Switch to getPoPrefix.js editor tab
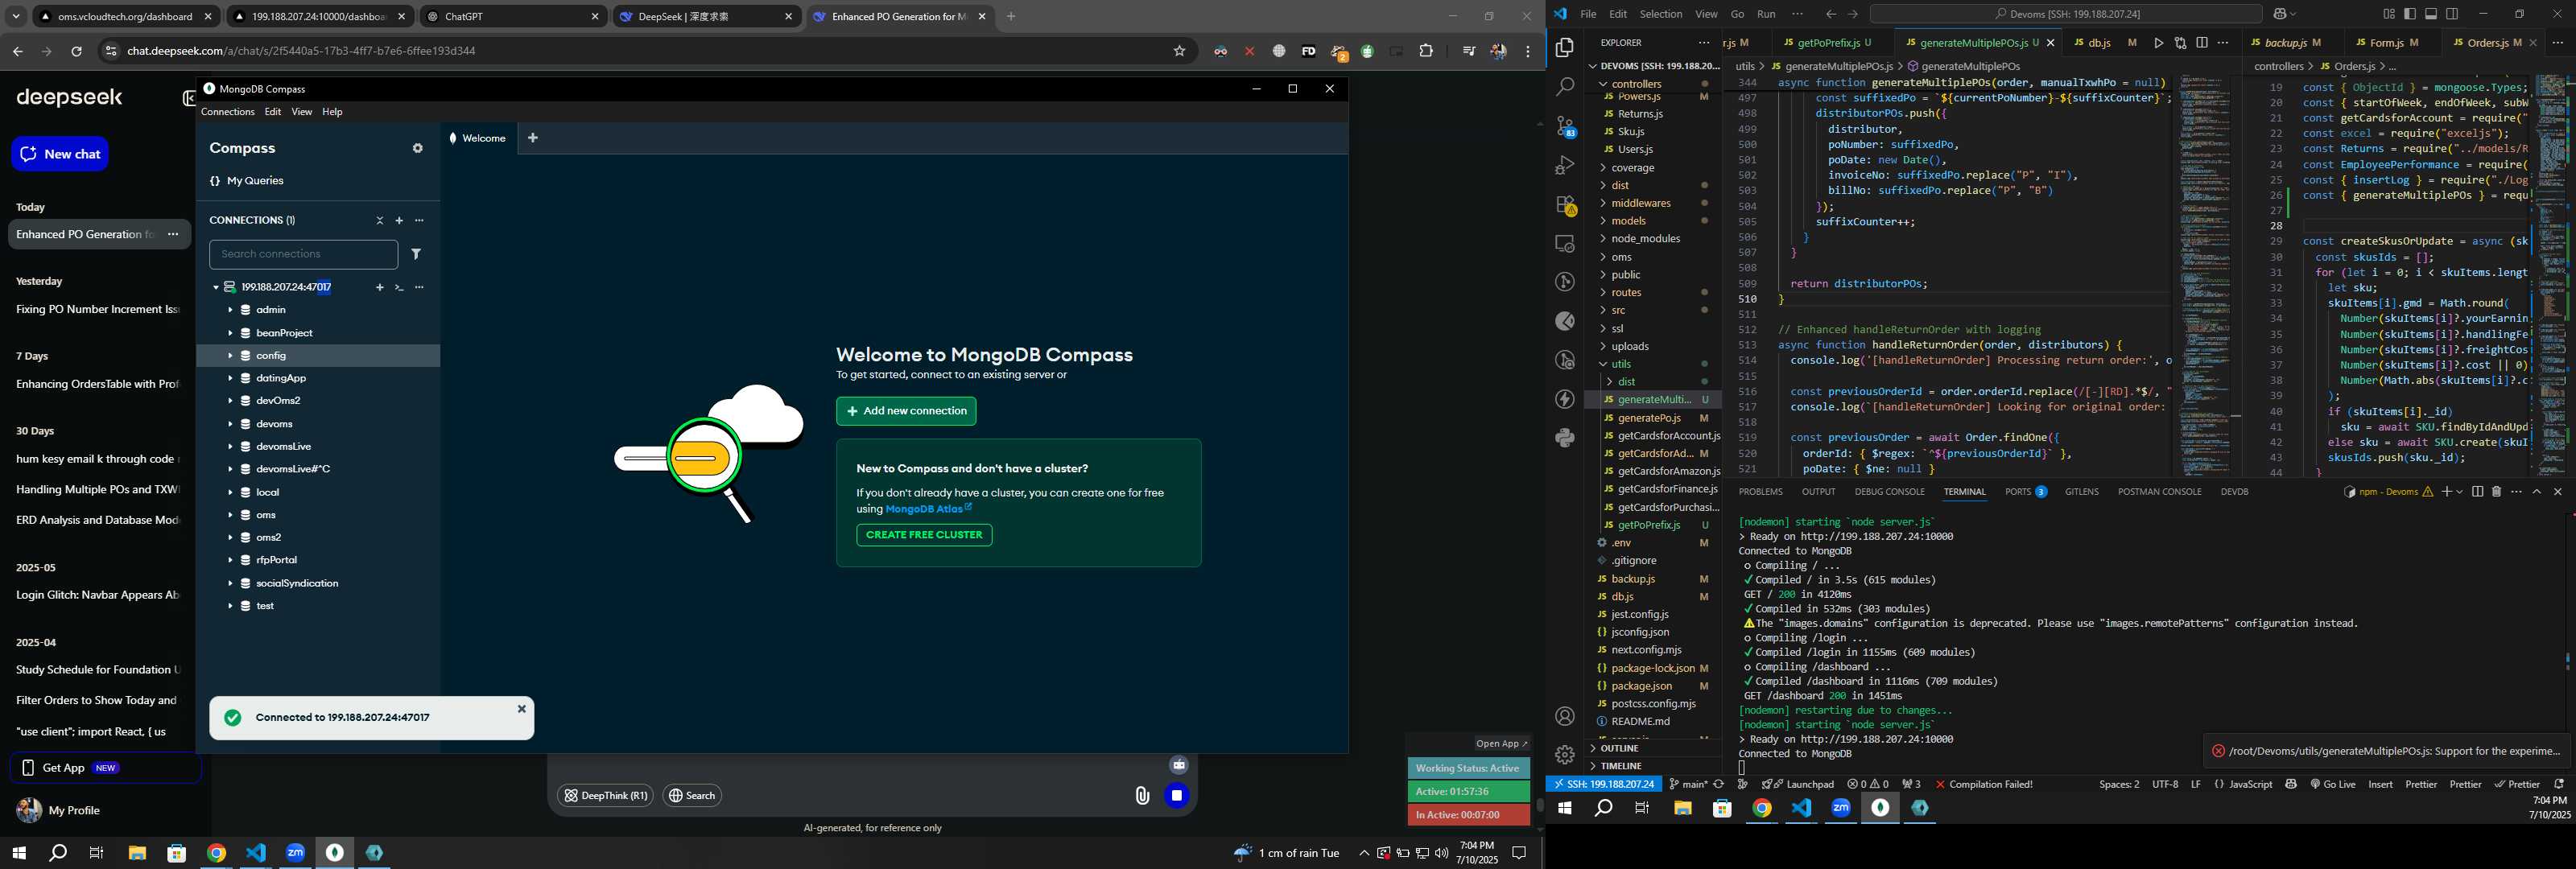 click(1829, 43)
